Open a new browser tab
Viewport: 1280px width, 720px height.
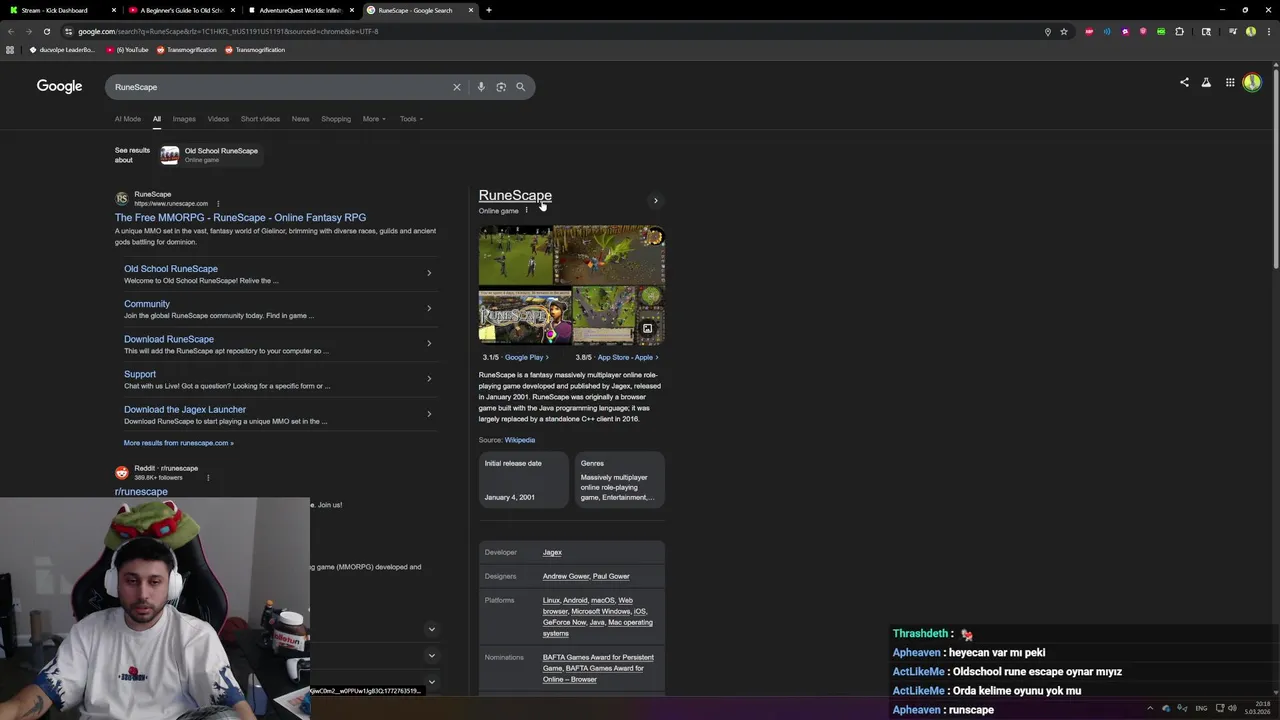[488, 10]
